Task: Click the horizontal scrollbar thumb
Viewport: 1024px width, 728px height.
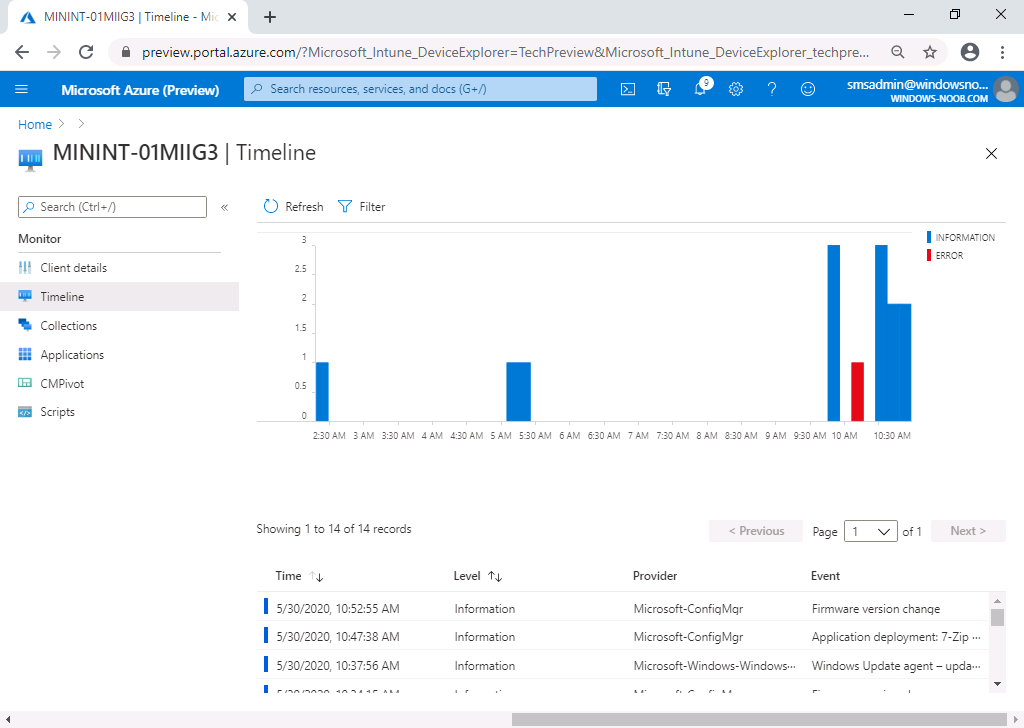Action: tap(759, 720)
